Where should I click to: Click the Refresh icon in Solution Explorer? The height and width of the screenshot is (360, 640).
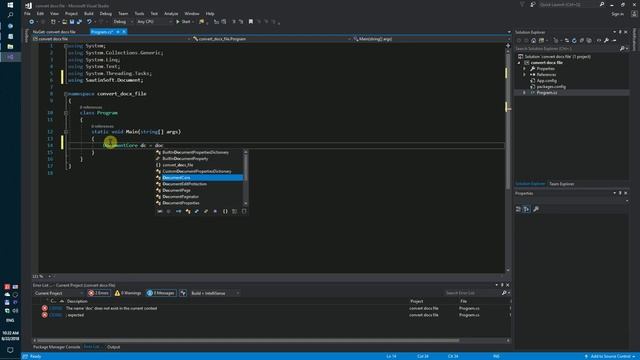tap(574, 40)
